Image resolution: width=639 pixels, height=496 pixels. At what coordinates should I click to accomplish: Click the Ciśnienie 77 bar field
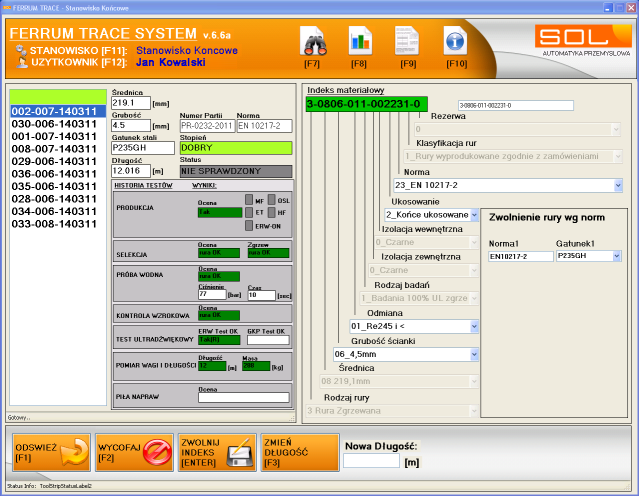pyautogui.click(x=212, y=295)
